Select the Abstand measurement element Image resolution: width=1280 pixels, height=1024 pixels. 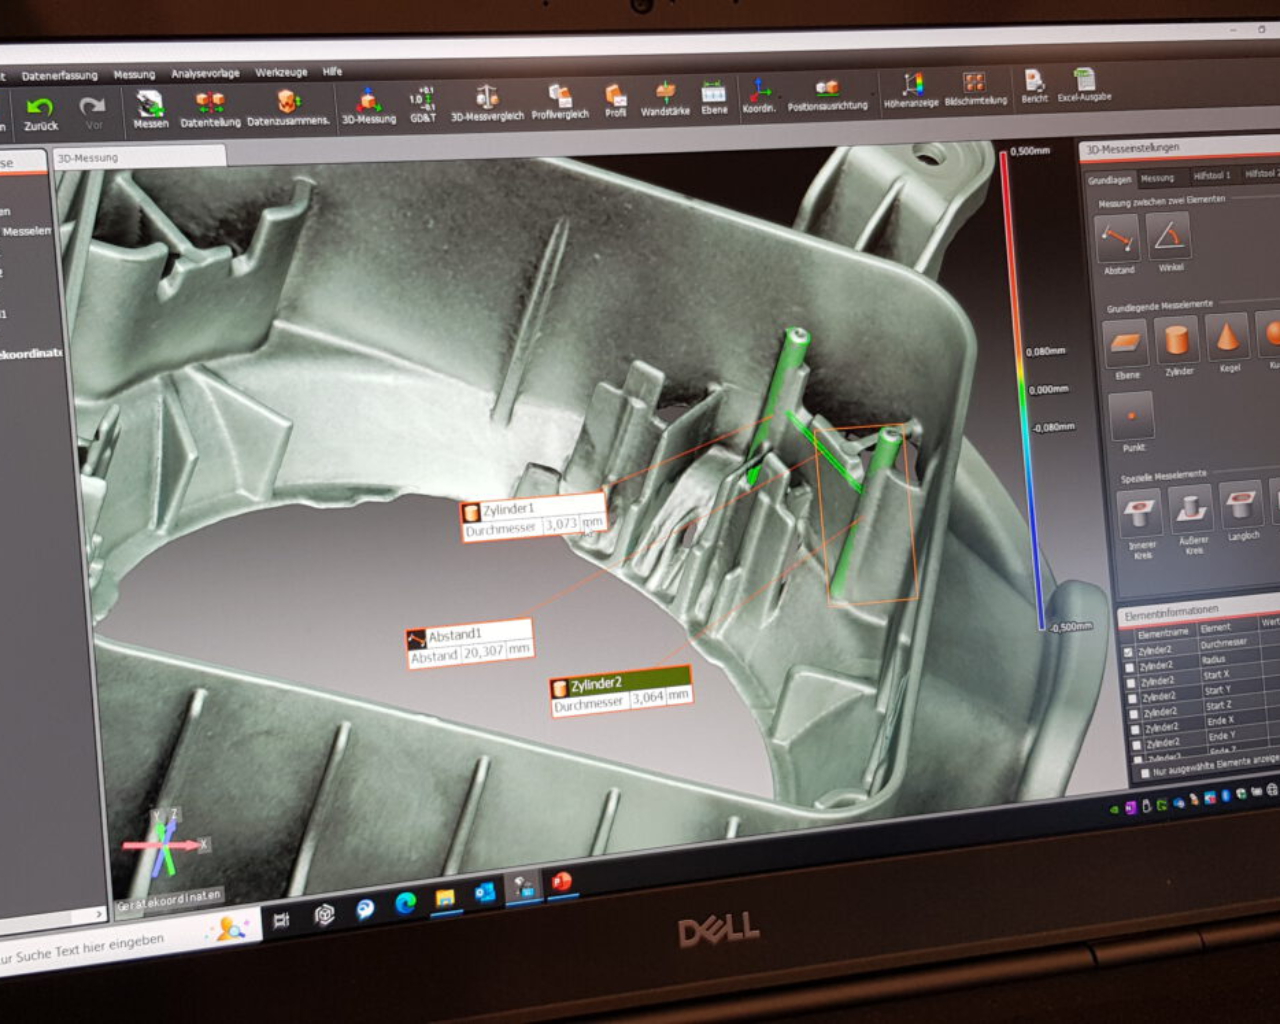(1118, 245)
